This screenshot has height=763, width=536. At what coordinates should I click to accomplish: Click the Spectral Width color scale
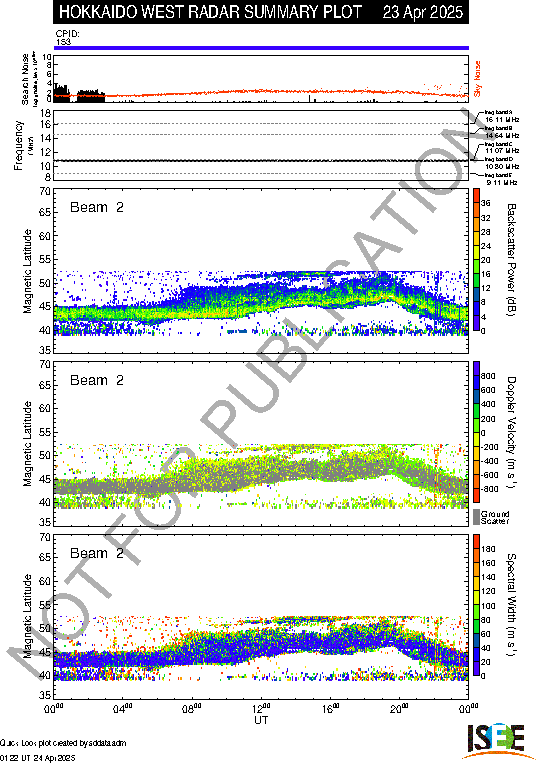point(476,605)
